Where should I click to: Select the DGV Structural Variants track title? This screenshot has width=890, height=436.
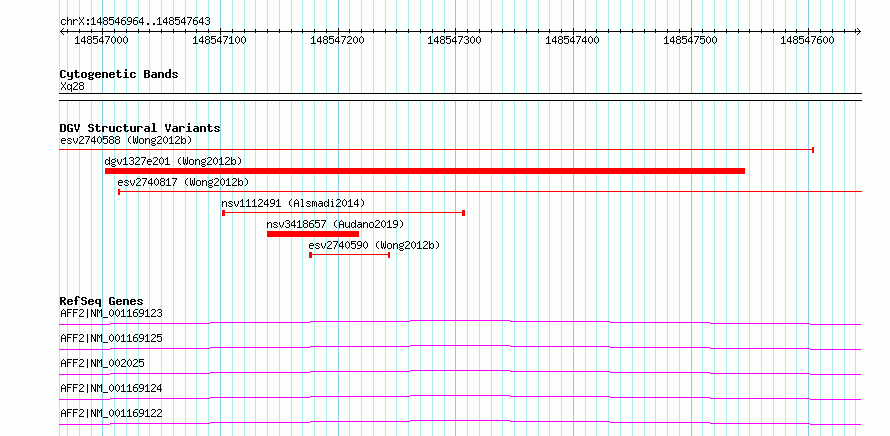140,128
